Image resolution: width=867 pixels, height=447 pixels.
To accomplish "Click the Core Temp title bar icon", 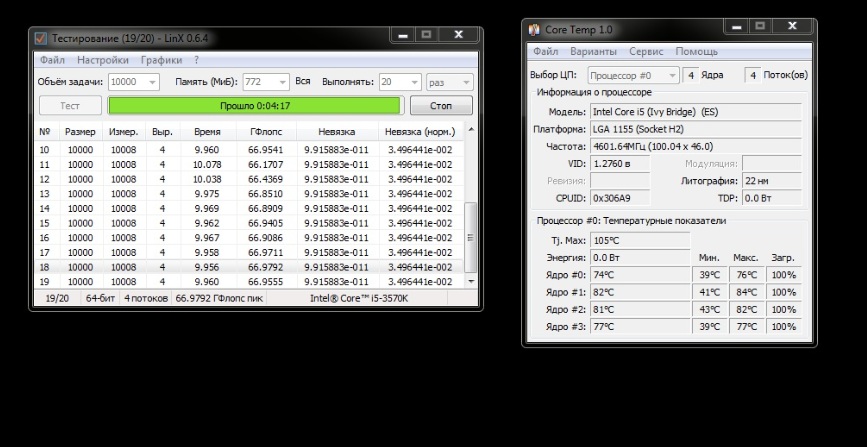I will (x=534, y=29).
